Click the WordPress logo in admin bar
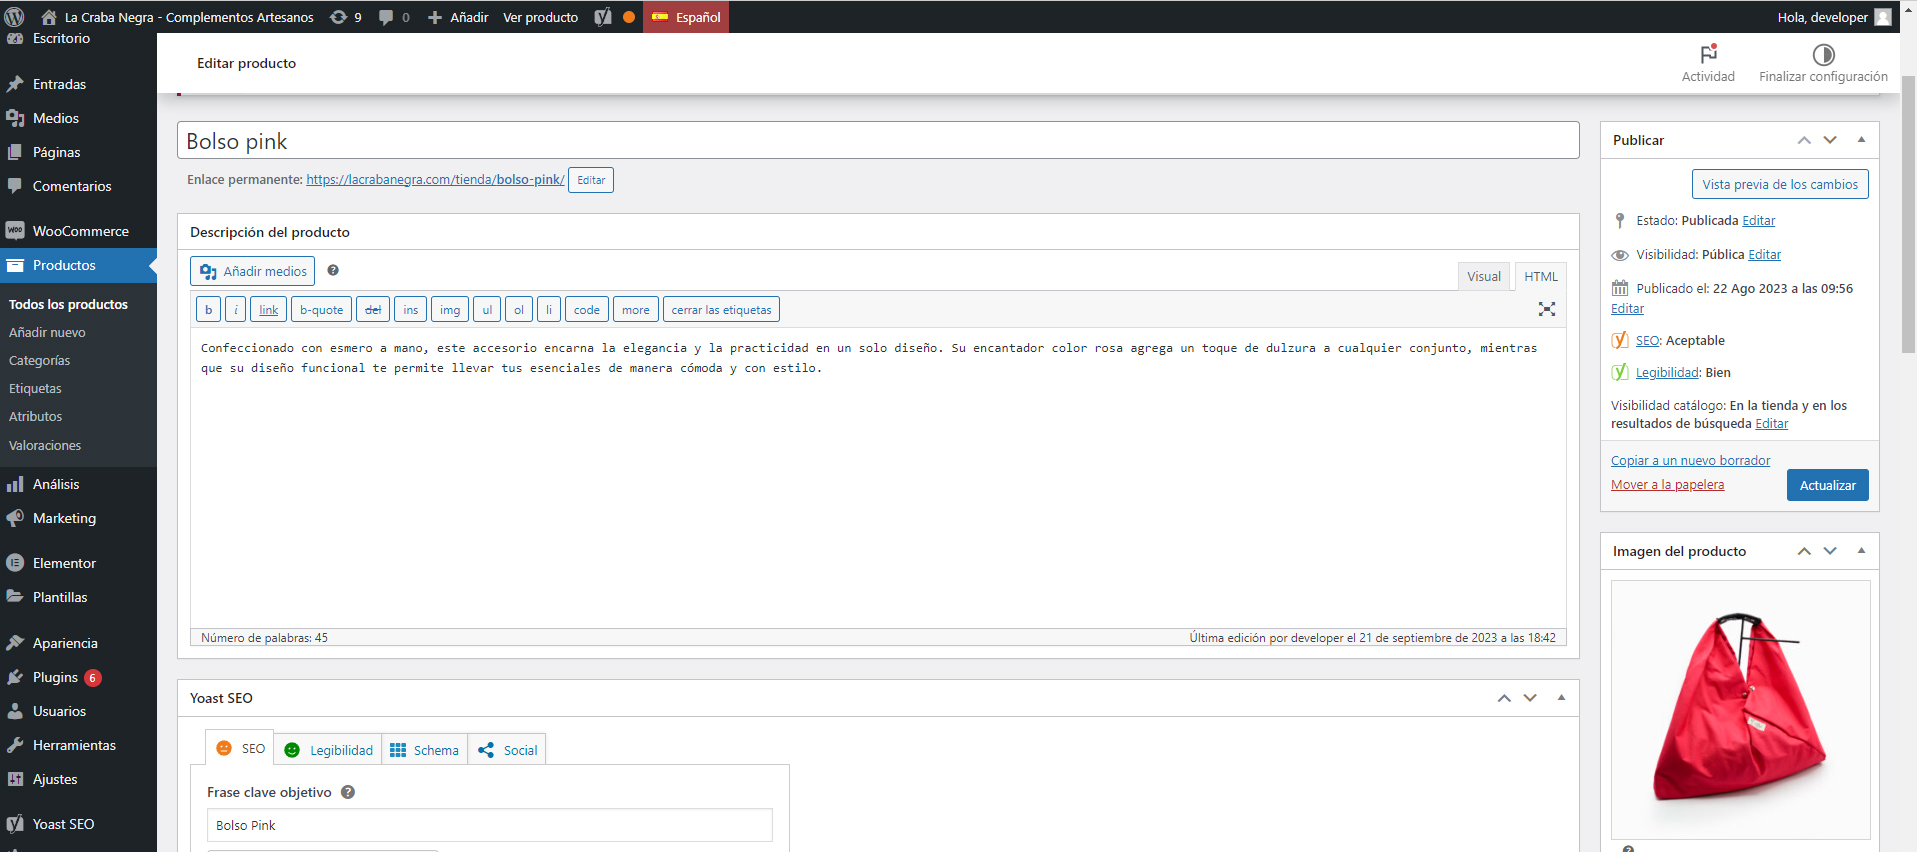The width and height of the screenshot is (1917, 852). pyautogui.click(x=15, y=17)
